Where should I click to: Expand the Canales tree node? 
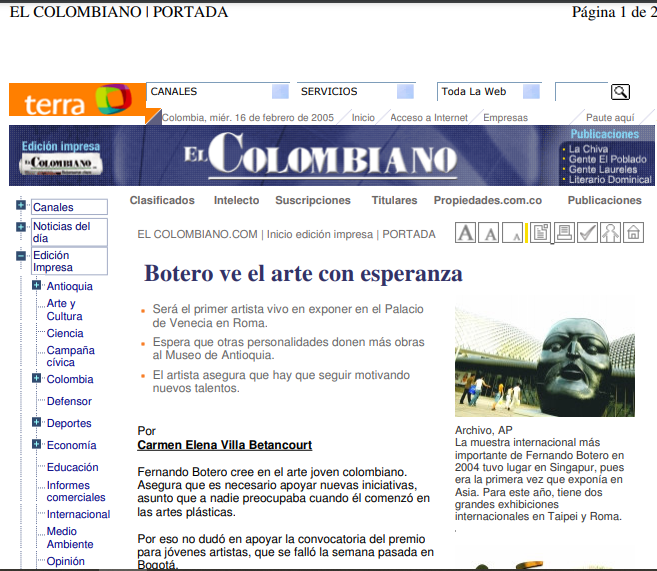coord(21,206)
